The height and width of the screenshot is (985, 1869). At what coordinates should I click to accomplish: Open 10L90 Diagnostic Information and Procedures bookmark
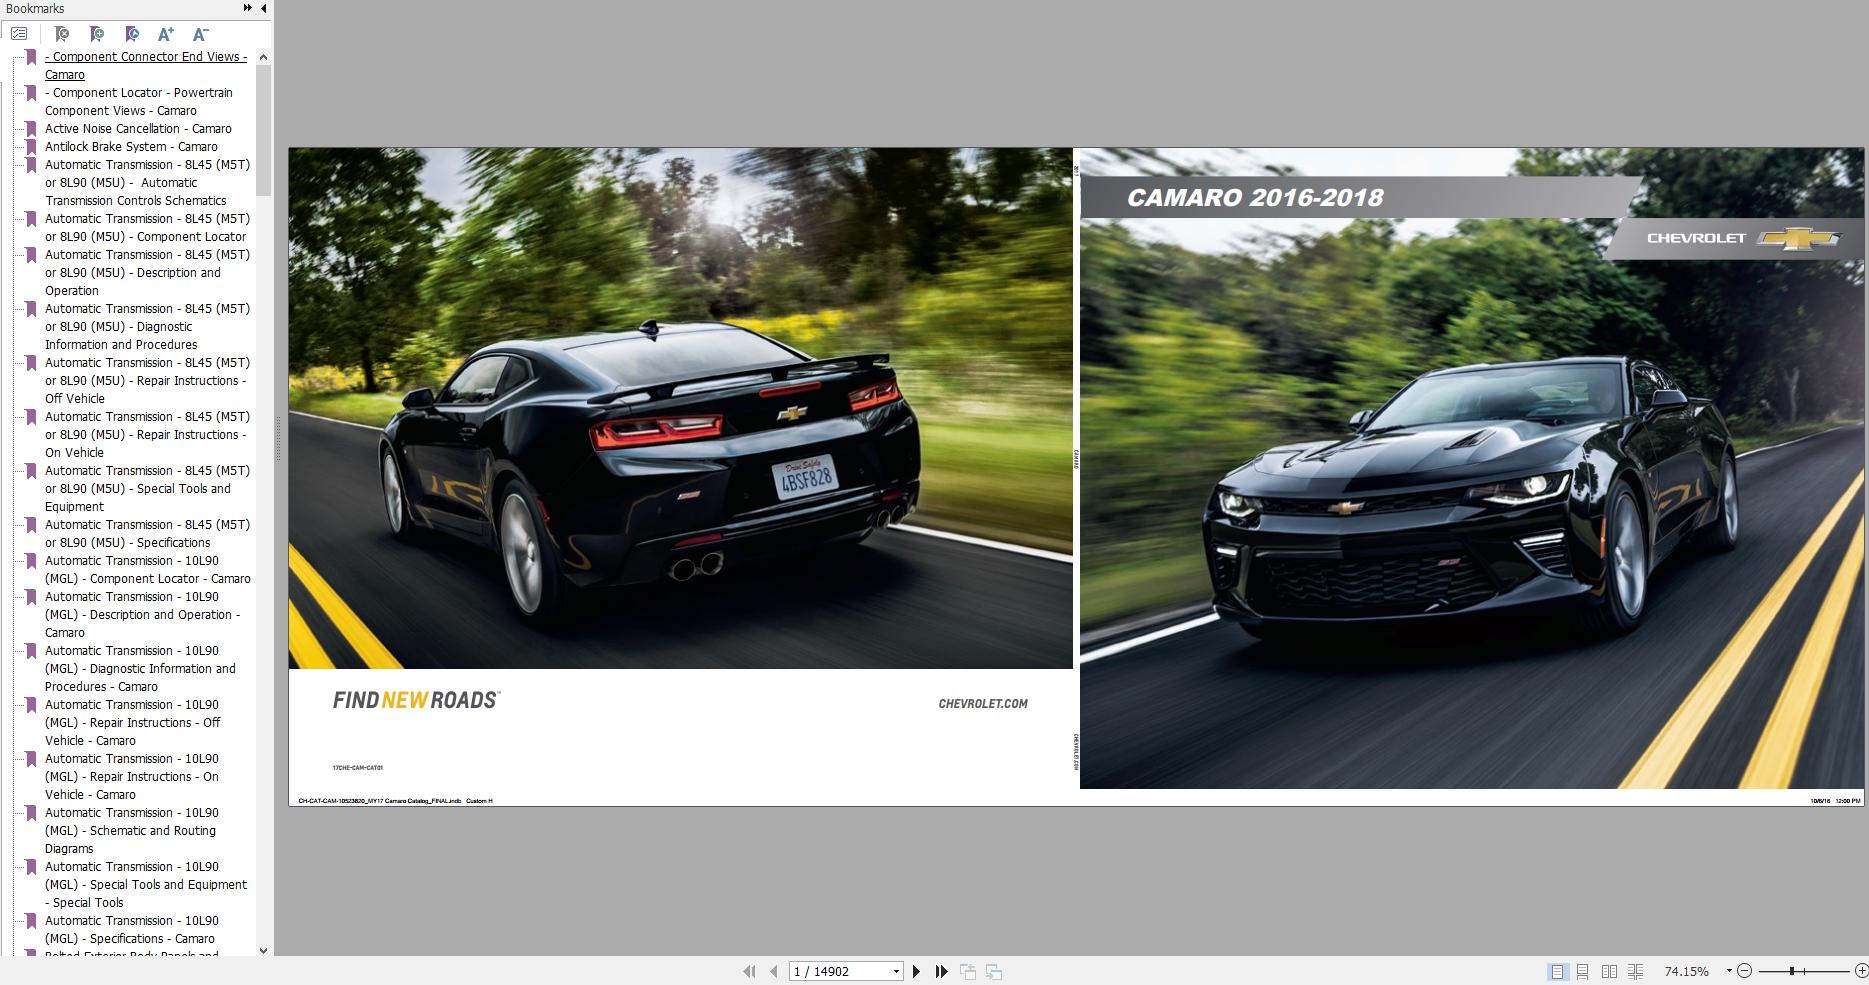click(141, 669)
